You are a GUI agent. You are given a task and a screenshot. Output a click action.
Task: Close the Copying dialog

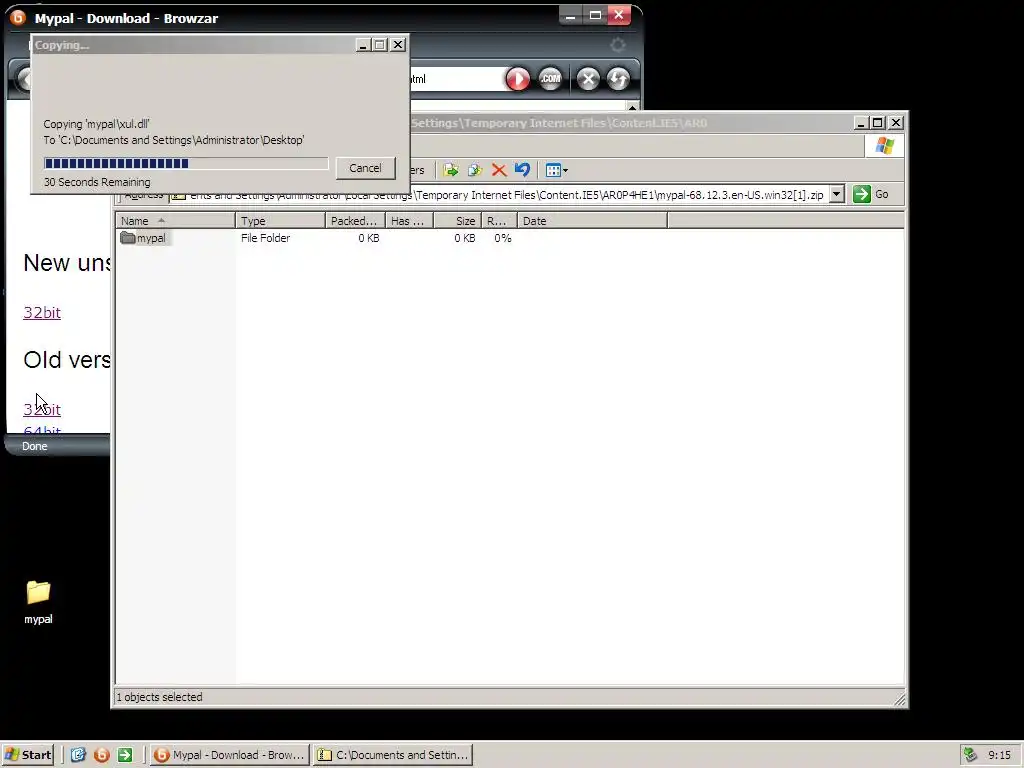[x=398, y=44]
